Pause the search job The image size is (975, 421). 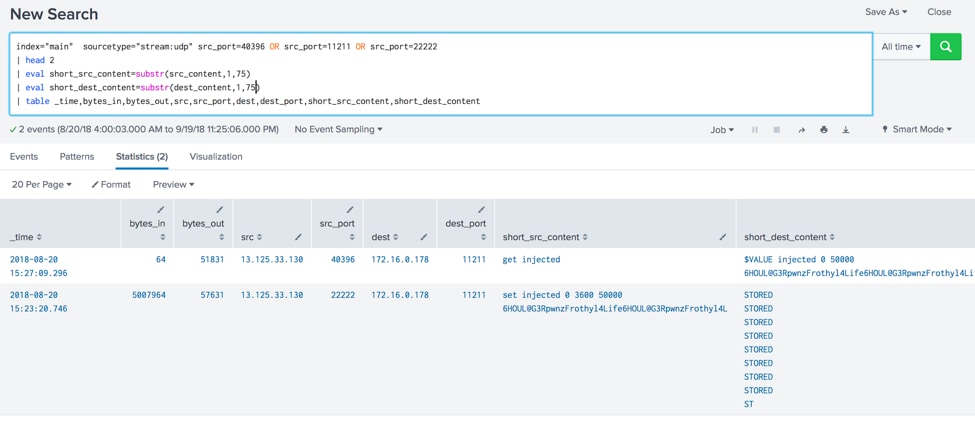pos(755,130)
